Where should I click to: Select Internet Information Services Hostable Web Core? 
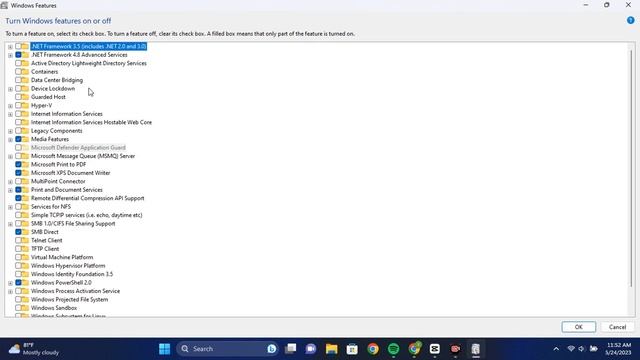[91, 122]
